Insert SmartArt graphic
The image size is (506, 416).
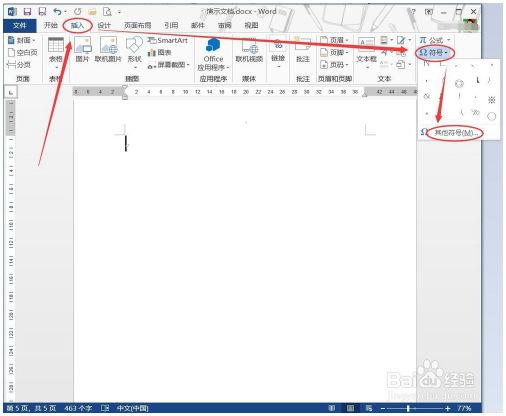pos(168,40)
